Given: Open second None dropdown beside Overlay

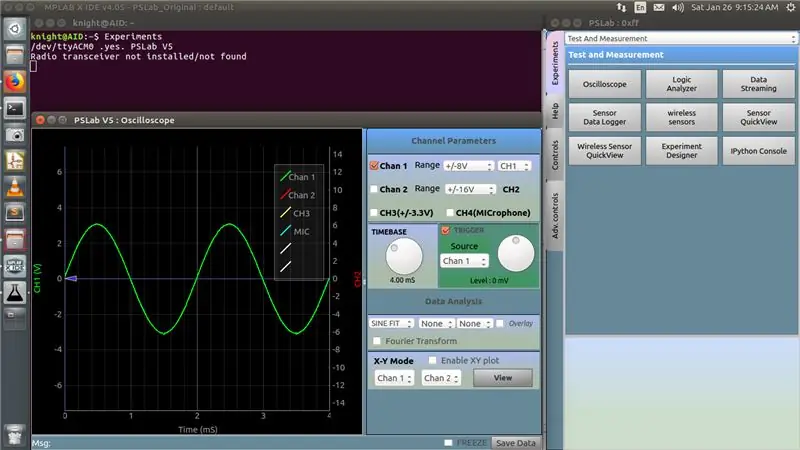Looking at the screenshot, I should (474, 323).
